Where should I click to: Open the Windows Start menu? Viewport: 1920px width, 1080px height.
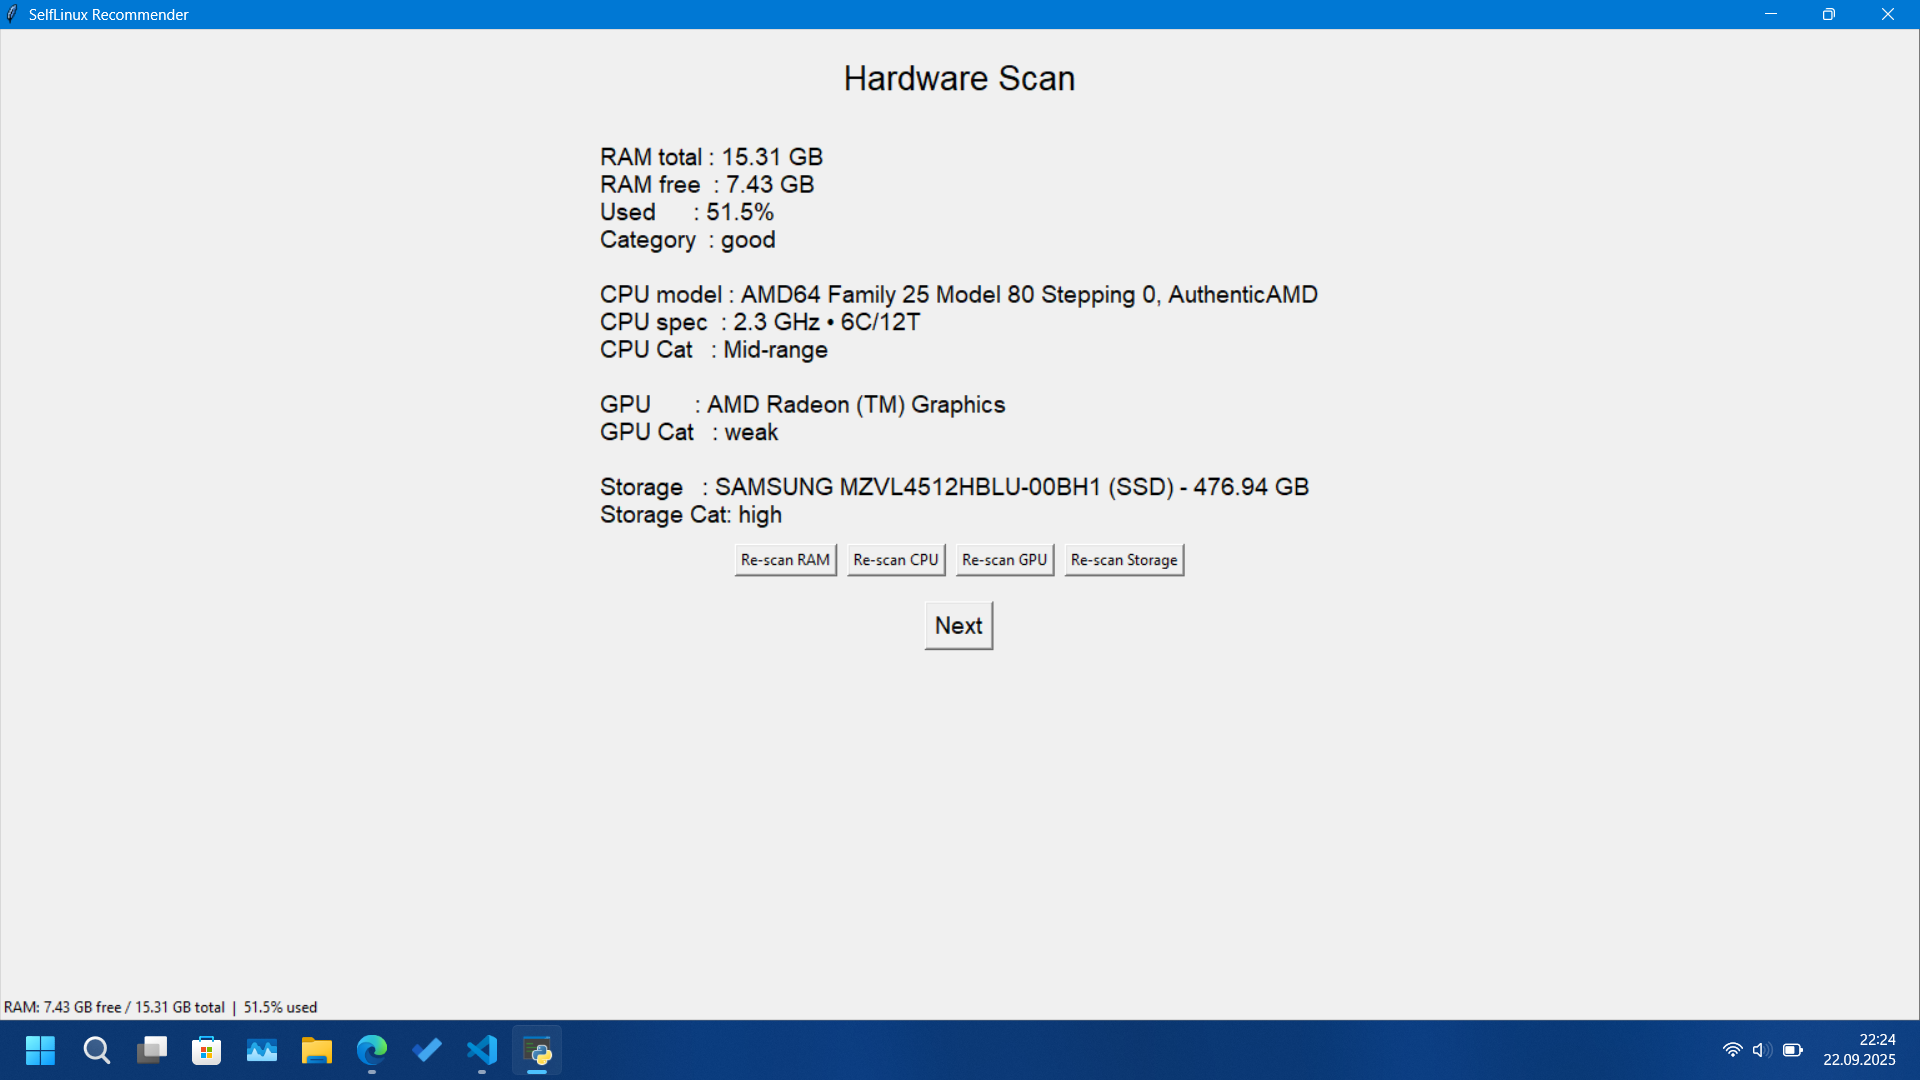(40, 1051)
